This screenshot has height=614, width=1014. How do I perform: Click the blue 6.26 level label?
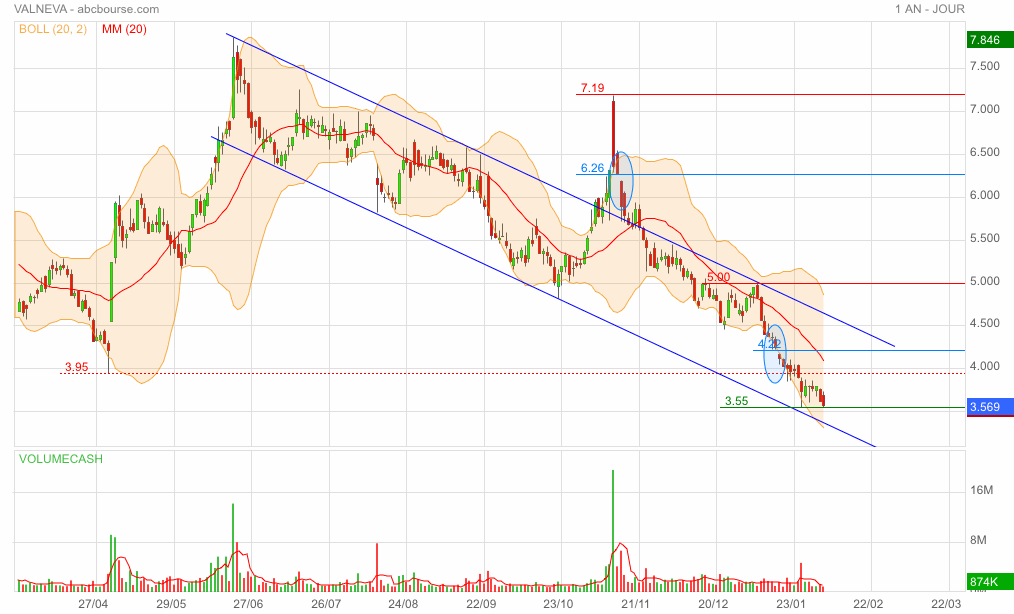pyautogui.click(x=592, y=168)
